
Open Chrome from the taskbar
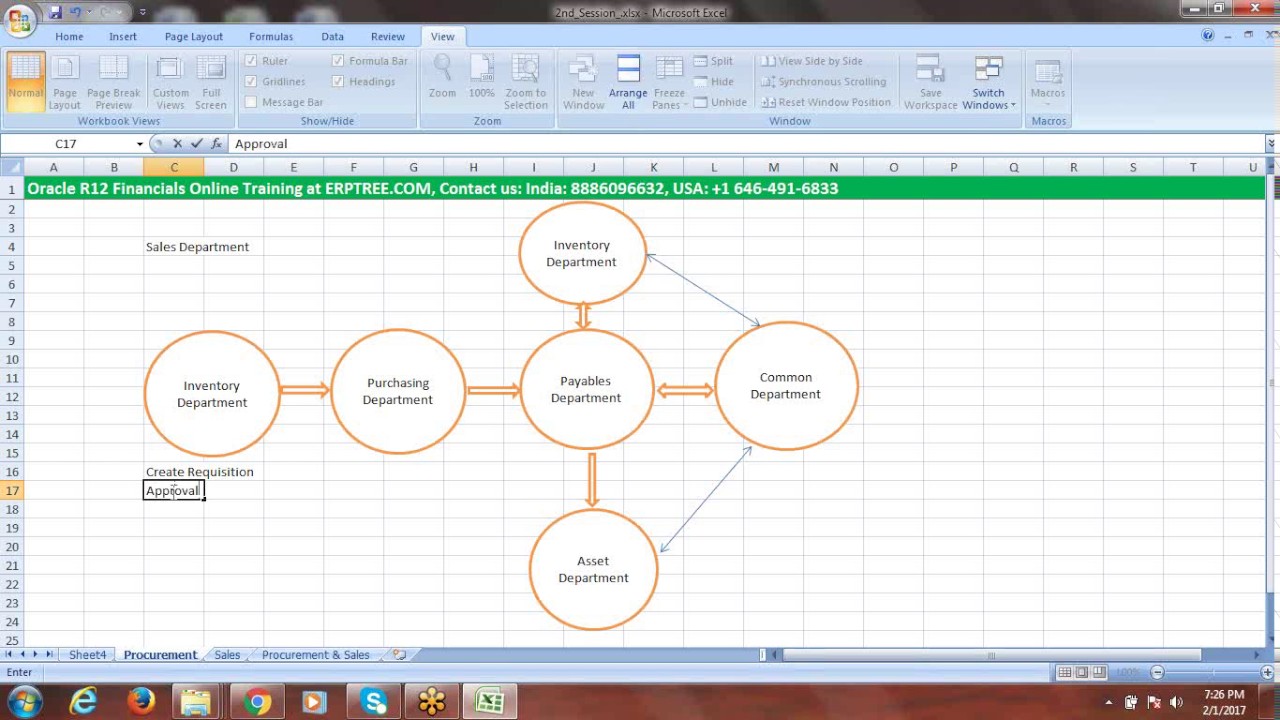pos(257,701)
